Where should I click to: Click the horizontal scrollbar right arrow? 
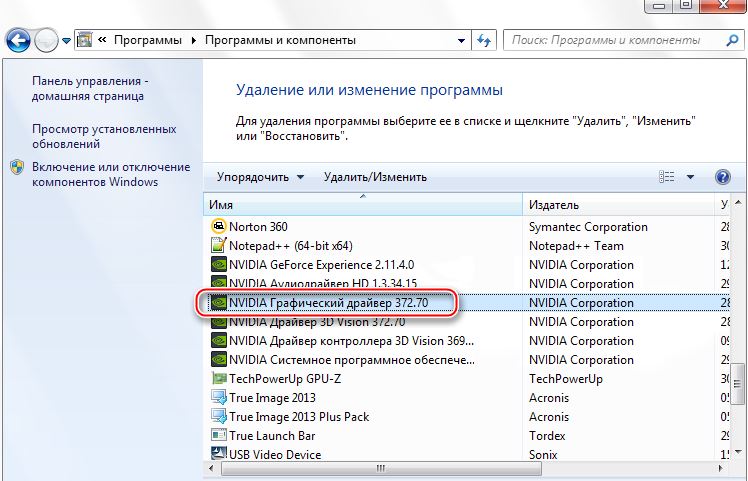coord(720,469)
